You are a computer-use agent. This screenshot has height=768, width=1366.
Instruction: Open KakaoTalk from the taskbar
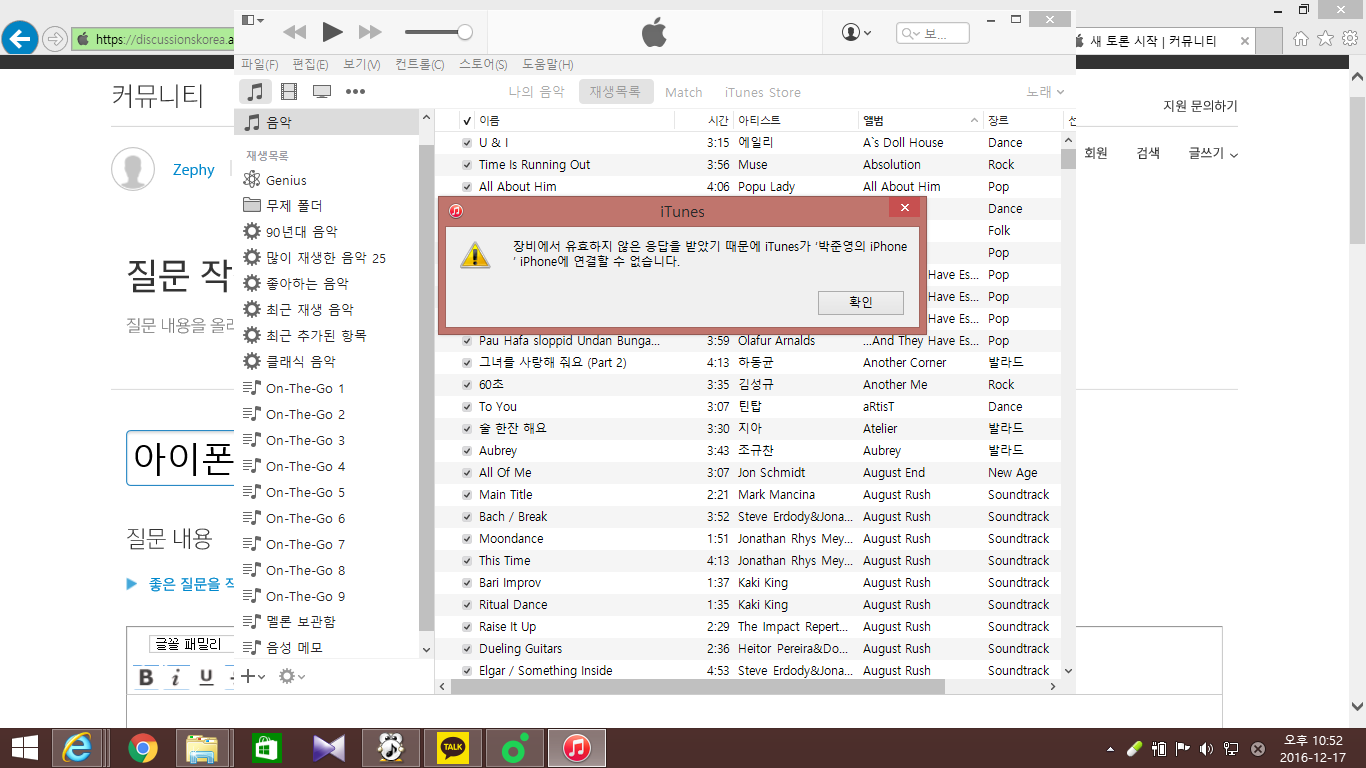coord(454,747)
